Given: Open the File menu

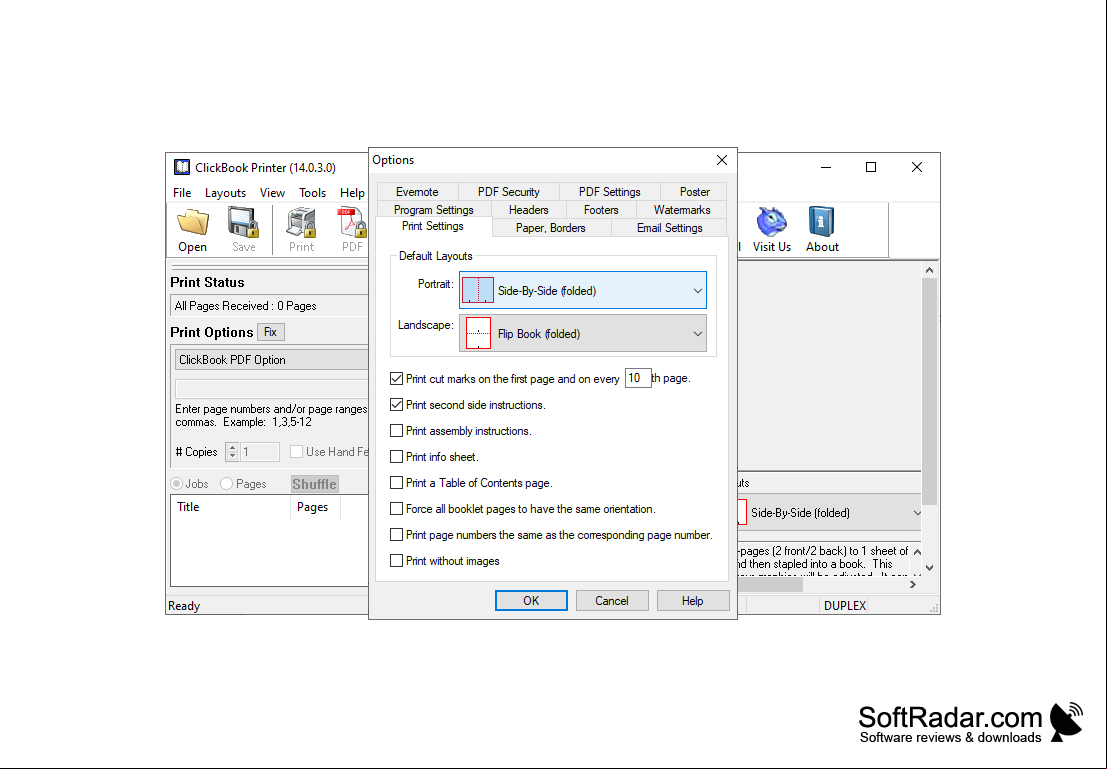Looking at the screenshot, I should 182,193.
